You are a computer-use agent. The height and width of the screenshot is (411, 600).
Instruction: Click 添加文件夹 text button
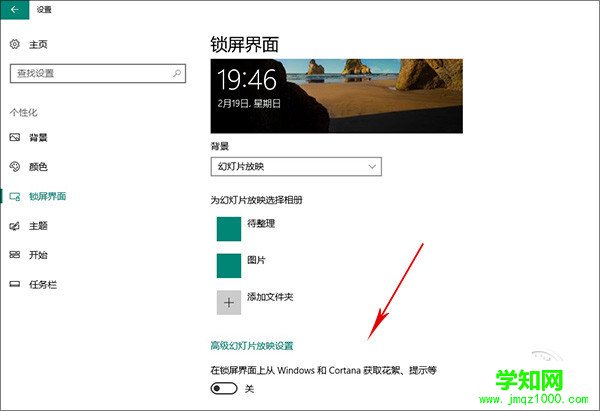pos(270,297)
